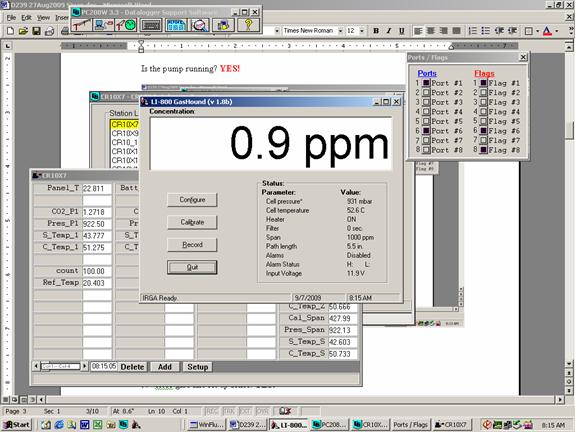Viewport: 575px width, 432px height.
Task: Toggle Port #2 checkbox
Action: (x=426, y=92)
